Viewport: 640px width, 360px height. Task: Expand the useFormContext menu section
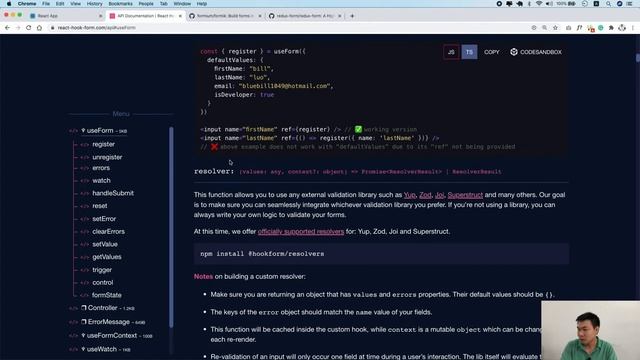(x=116, y=336)
